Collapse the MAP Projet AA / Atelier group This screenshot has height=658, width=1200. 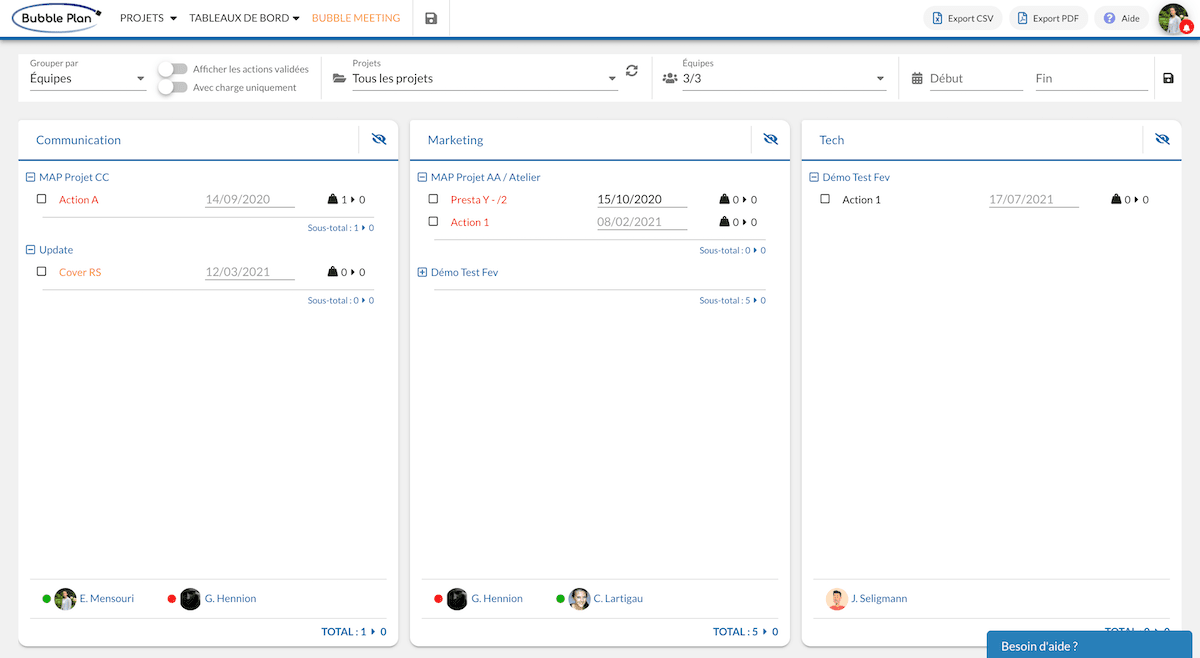[x=422, y=177]
